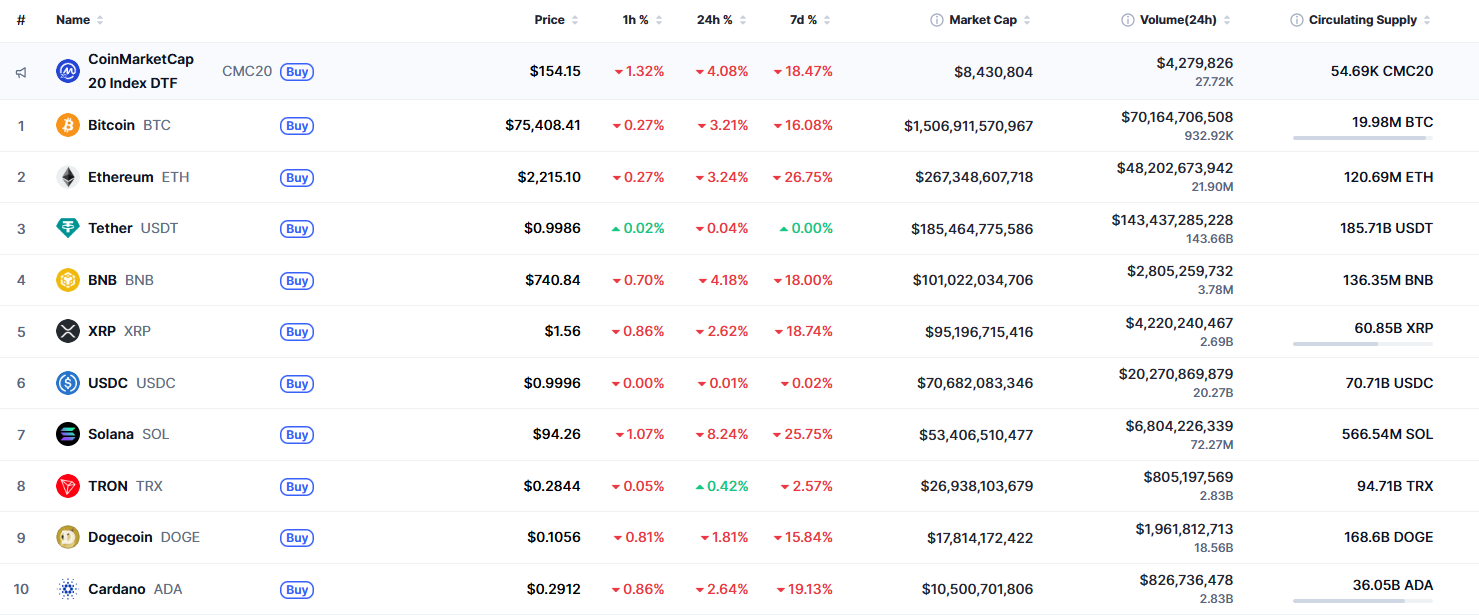Select the Ethereum coin icon
This screenshot has width=1479, height=615.
(66, 177)
